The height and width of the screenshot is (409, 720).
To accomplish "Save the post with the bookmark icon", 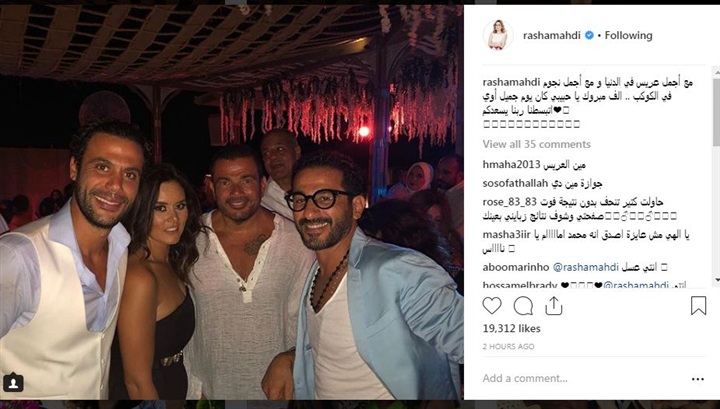I will click(x=698, y=306).
